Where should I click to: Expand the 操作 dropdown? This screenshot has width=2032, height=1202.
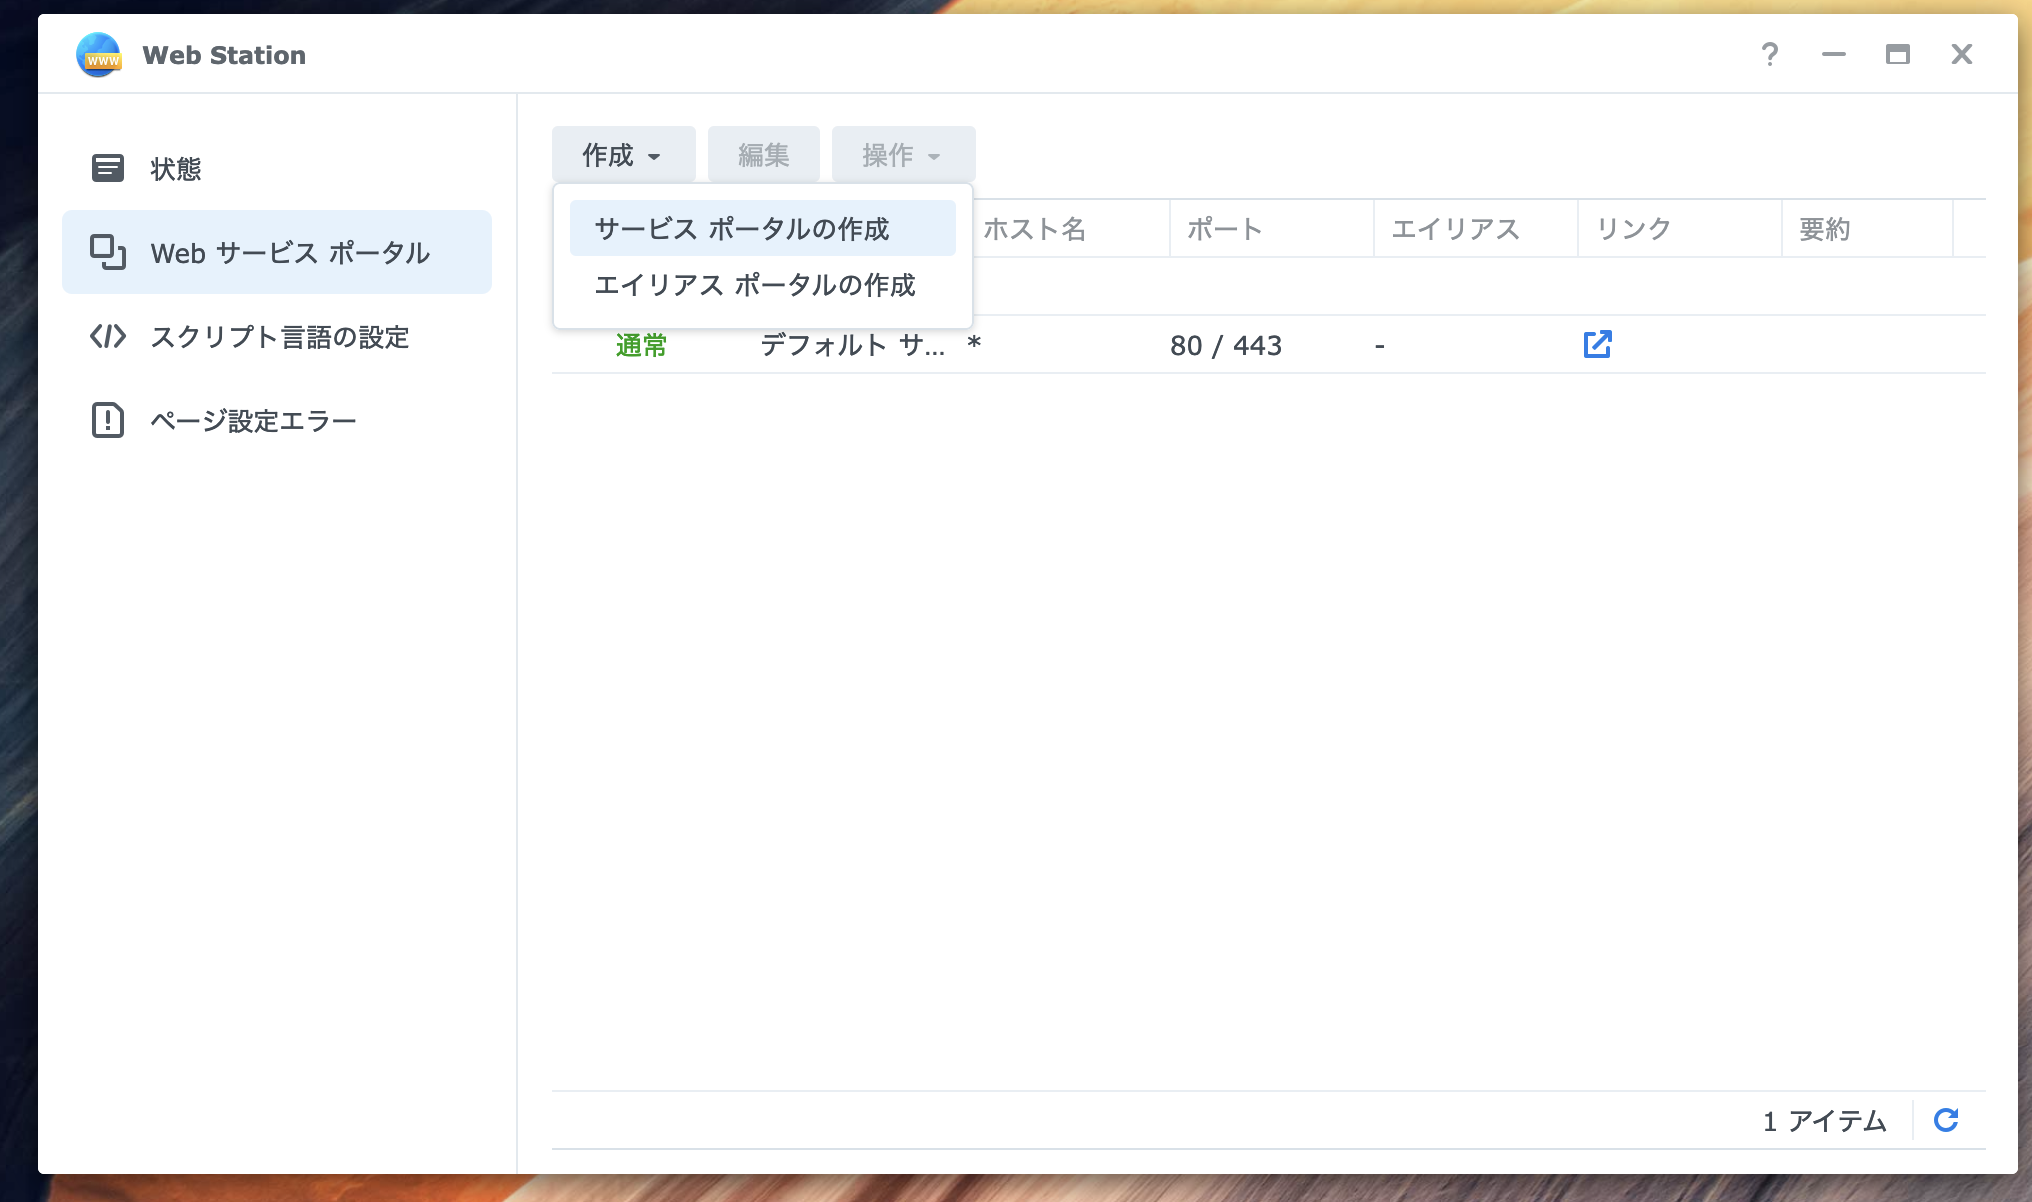coord(901,154)
